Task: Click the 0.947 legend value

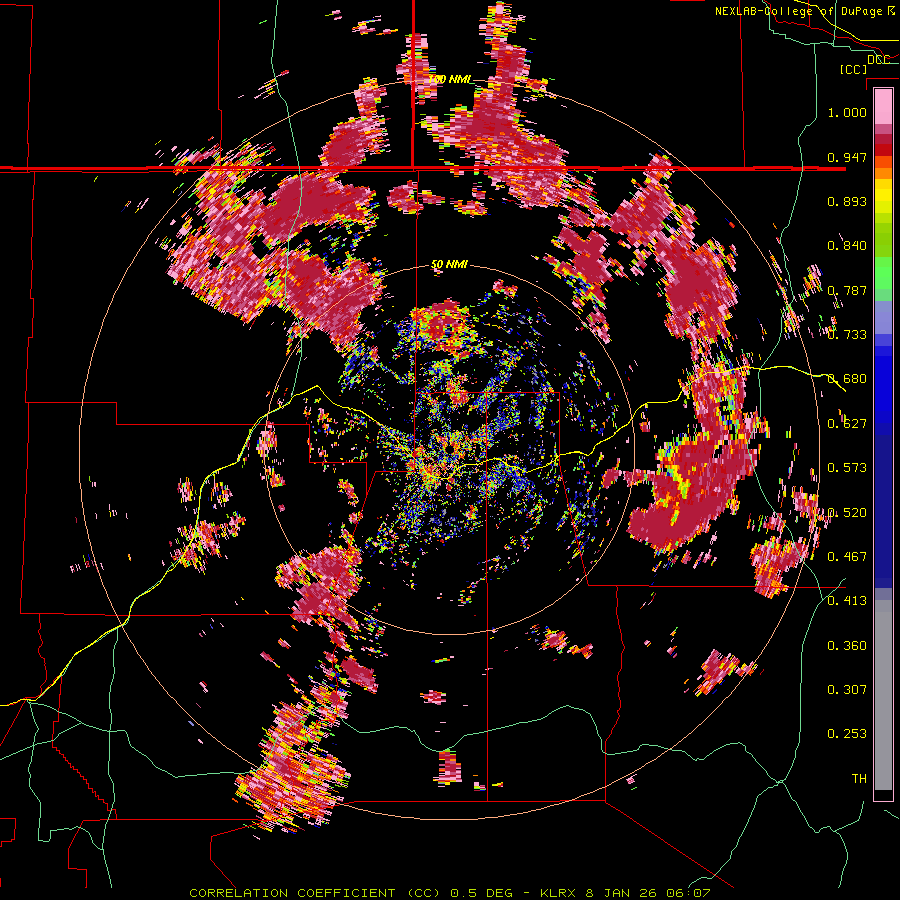Action: [847, 157]
